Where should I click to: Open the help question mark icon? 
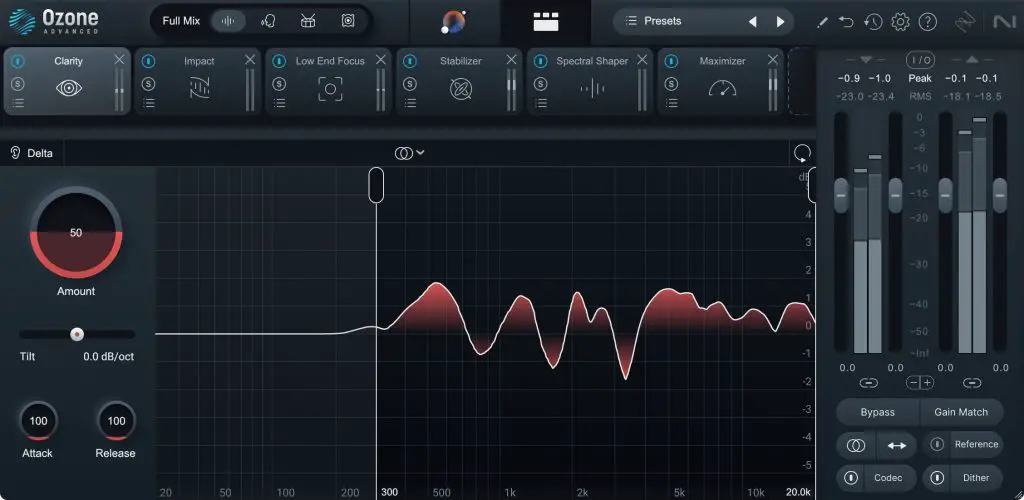point(927,22)
